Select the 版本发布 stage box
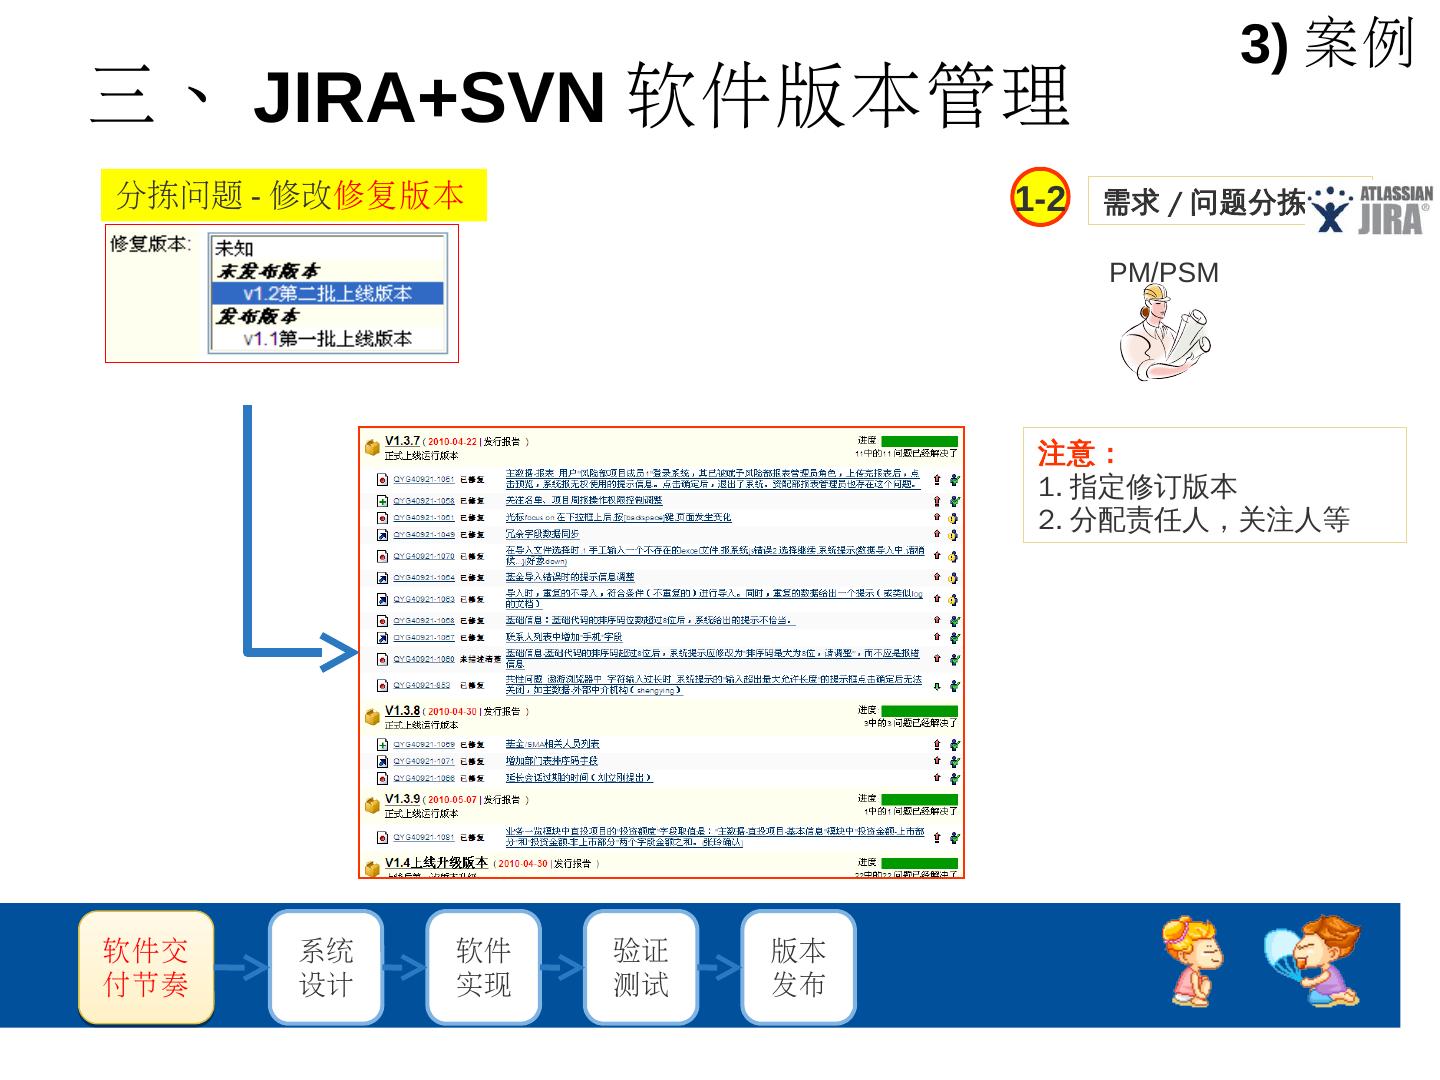1440x1080 pixels. click(x=798, y=967)
